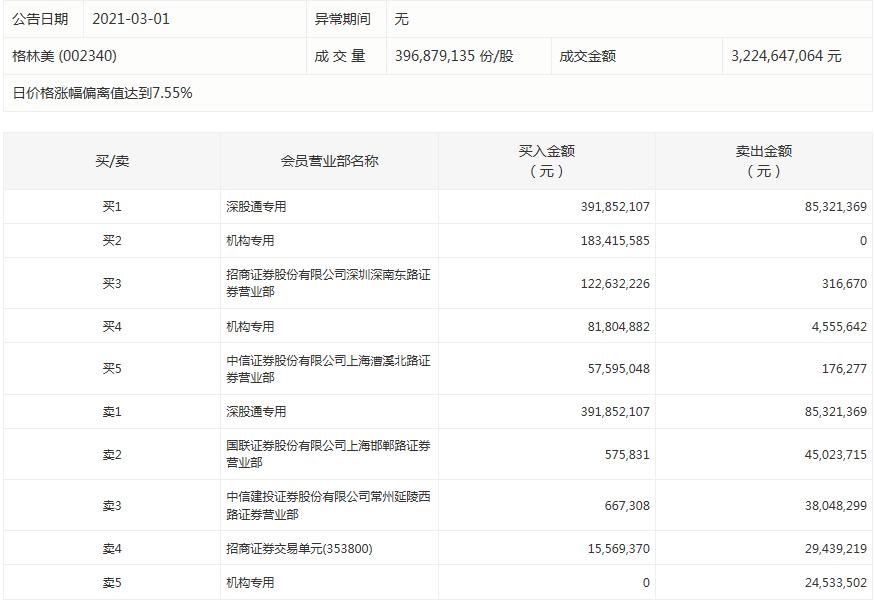Click the 买/卖 column header
This screenshot has width=874, height=600.
click(x=112, y=161)
